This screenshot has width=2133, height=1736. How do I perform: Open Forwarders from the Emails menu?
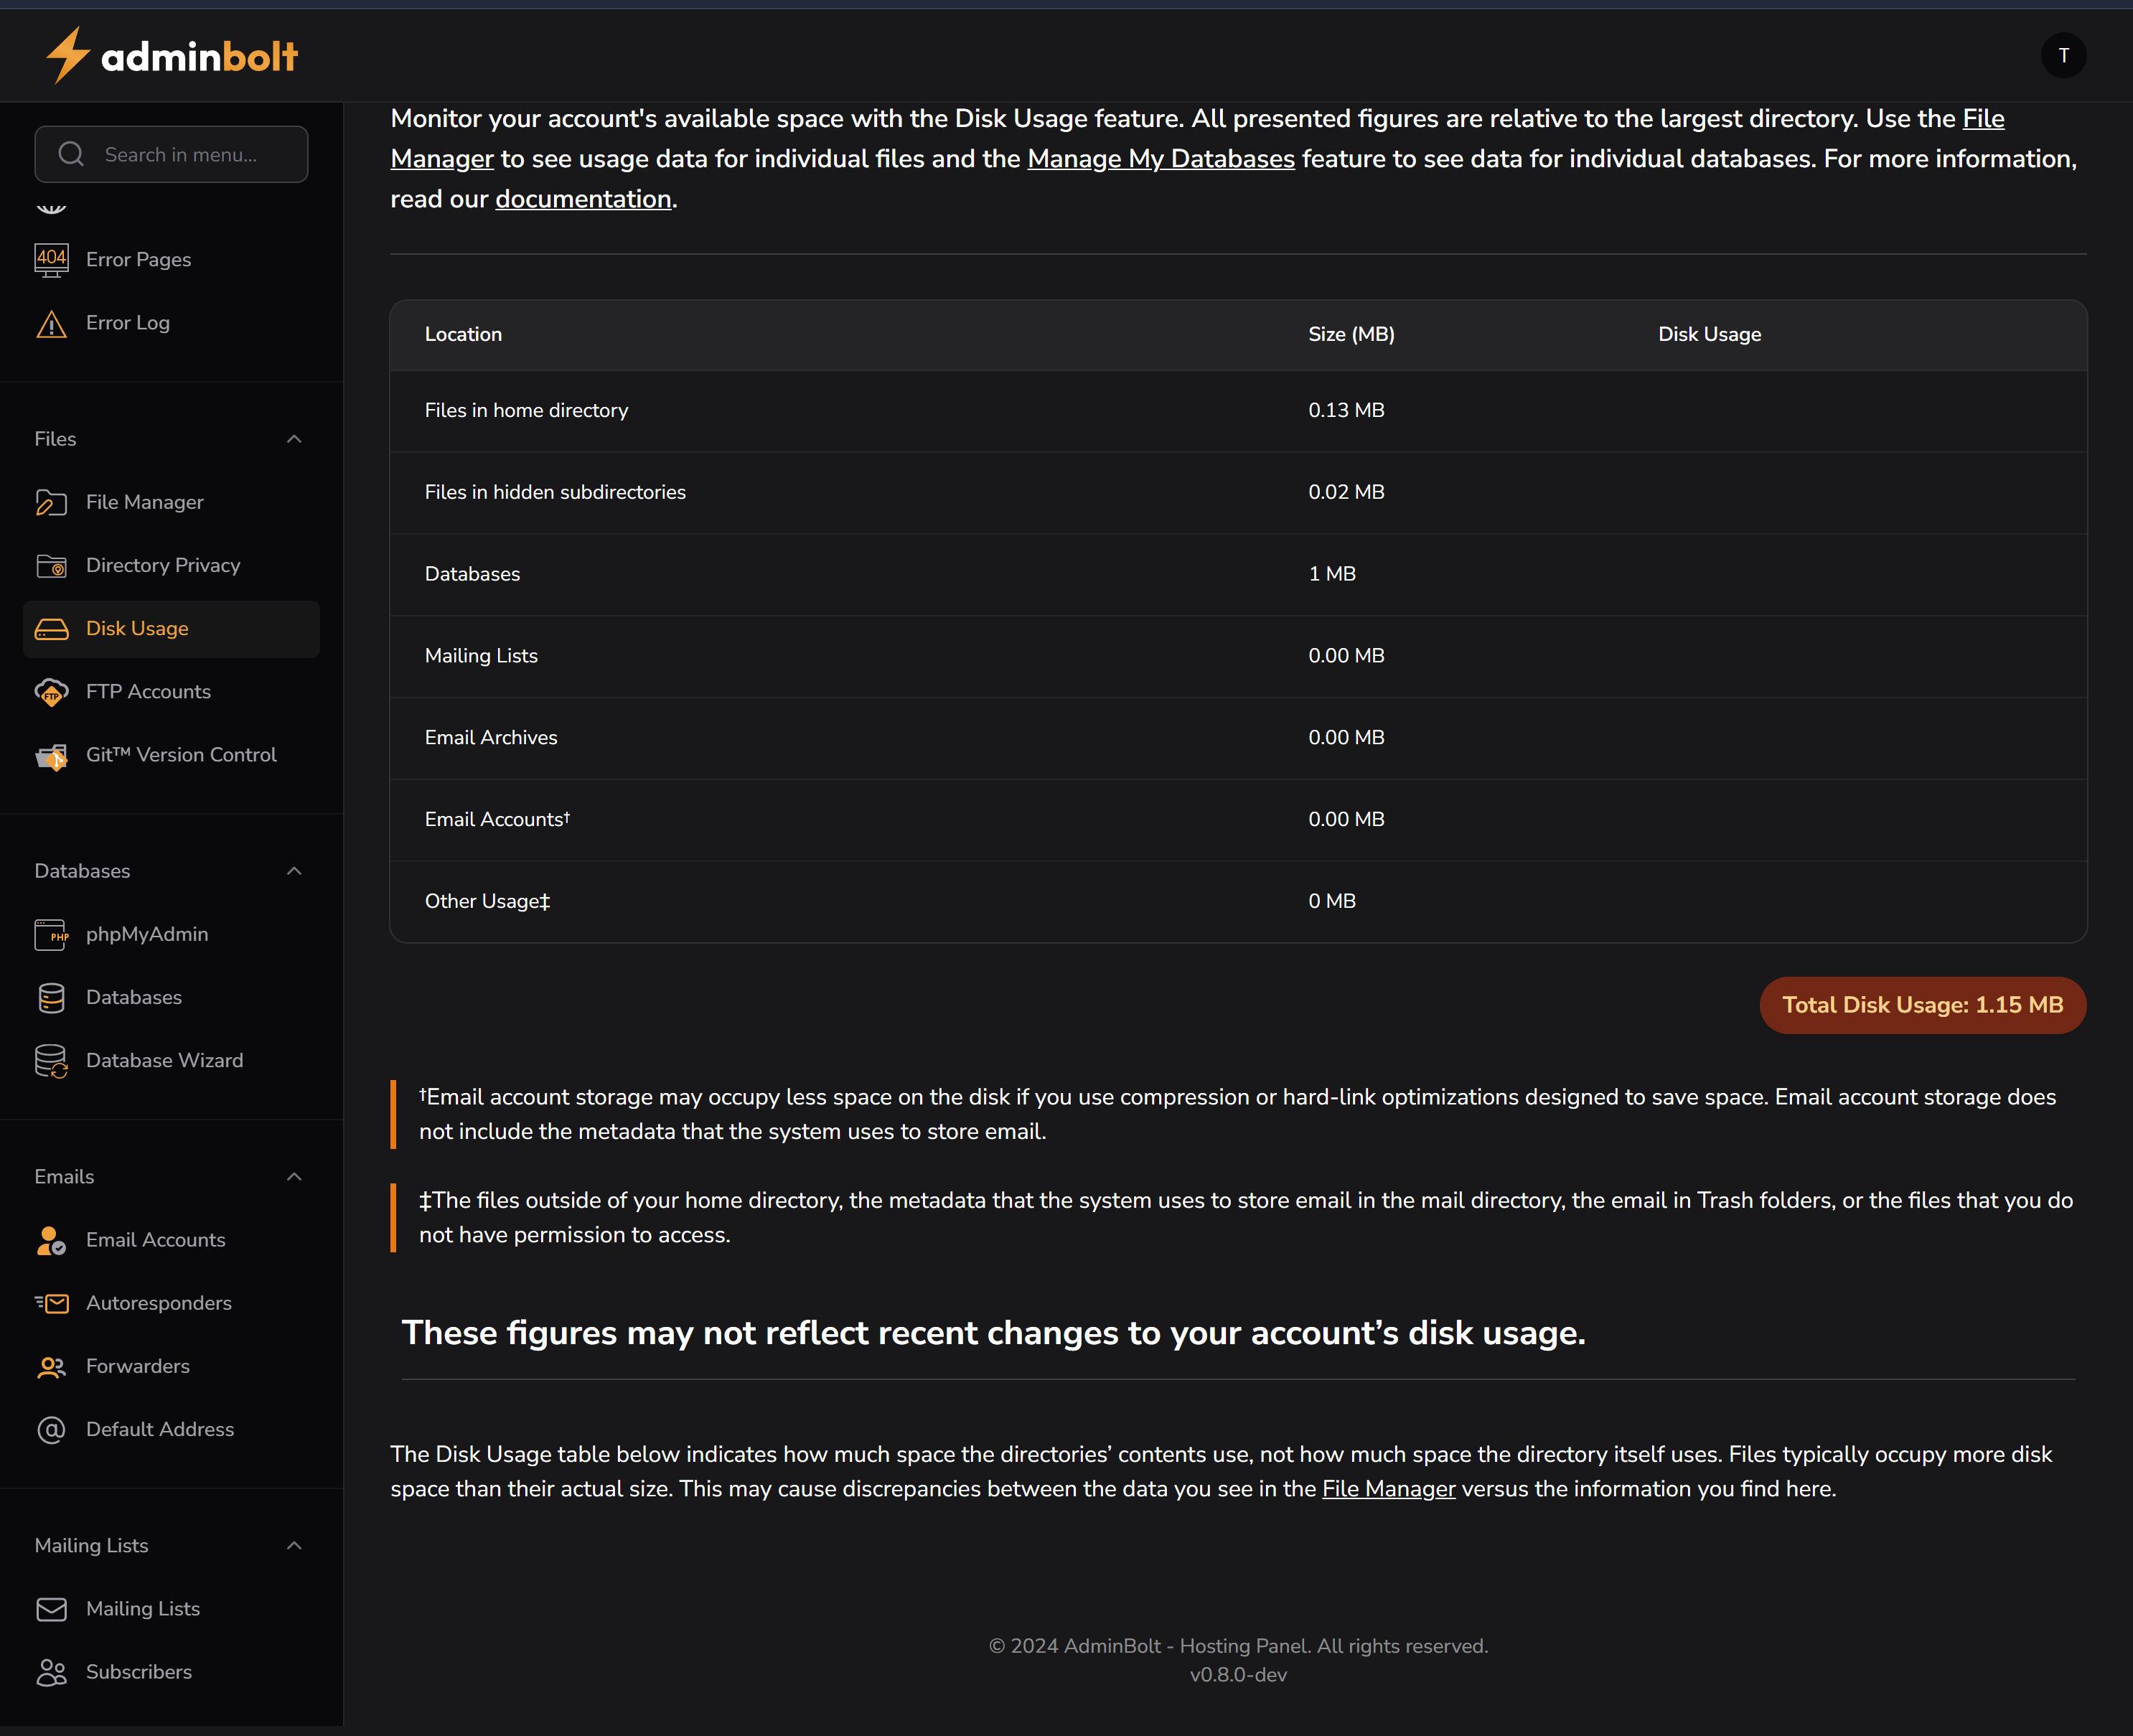point(137,1366)
